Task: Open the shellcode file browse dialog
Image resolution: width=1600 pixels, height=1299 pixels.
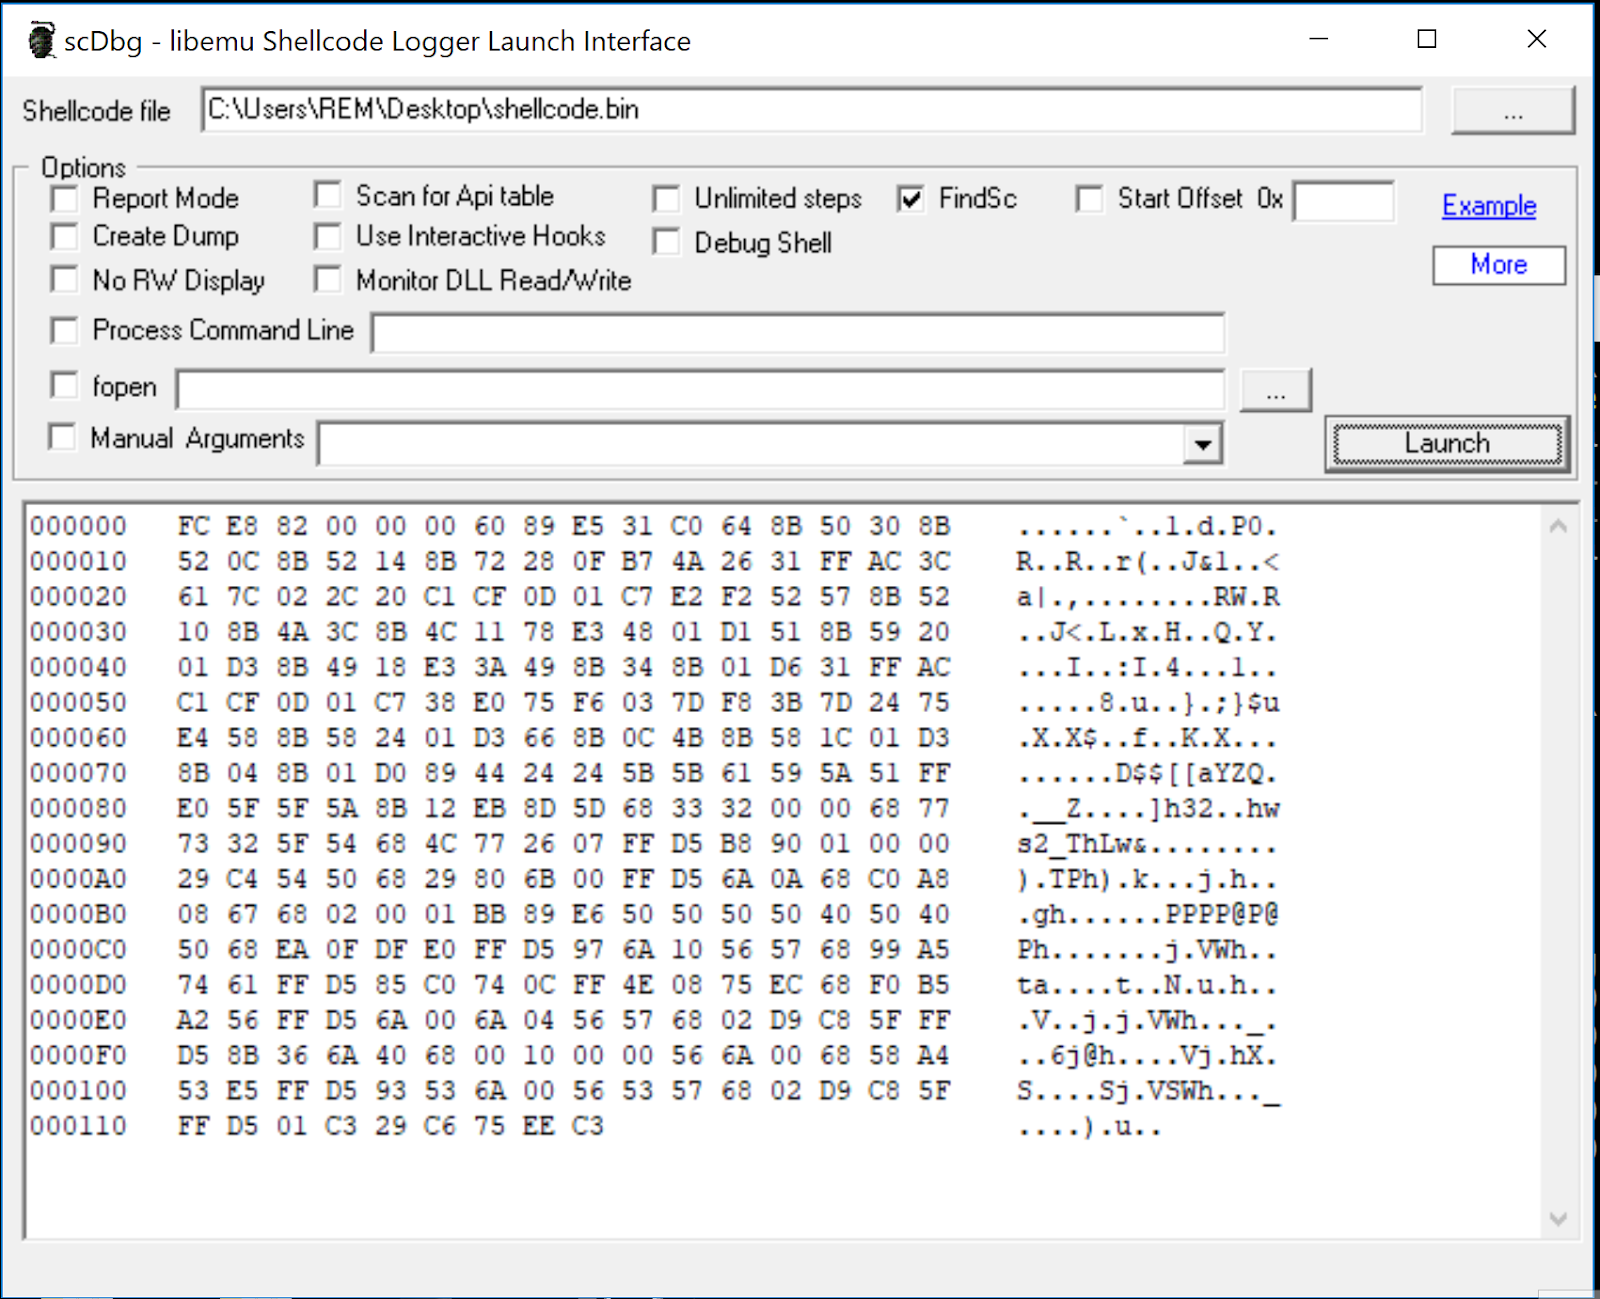Action: click(x=1512, y=110)
